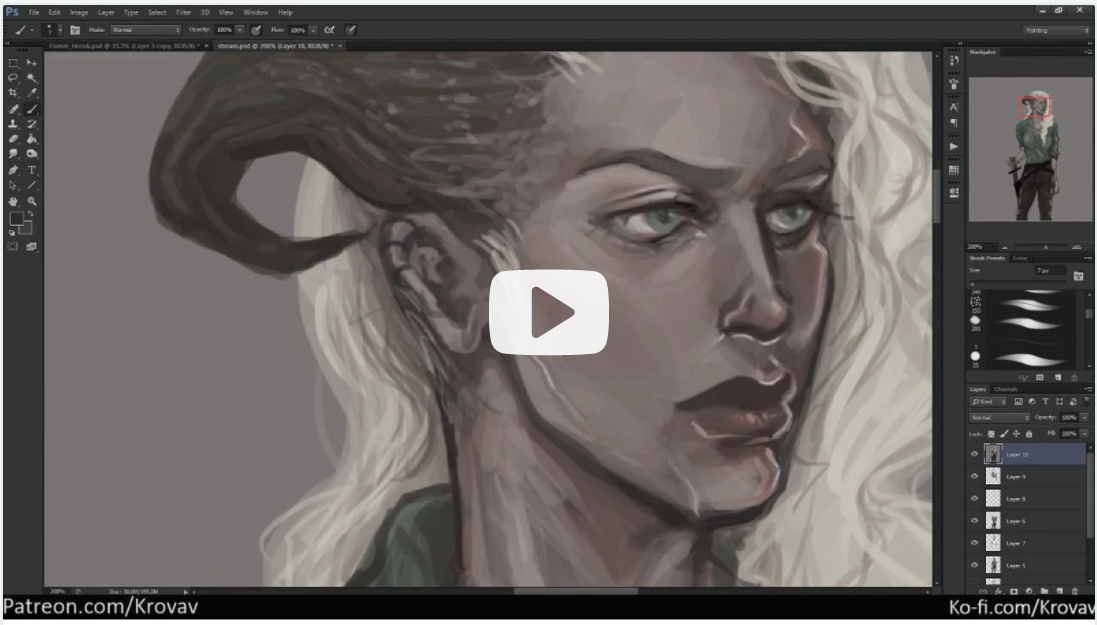
Task: Open brush Flow dropdown arrow
Action: click(313, 30)
